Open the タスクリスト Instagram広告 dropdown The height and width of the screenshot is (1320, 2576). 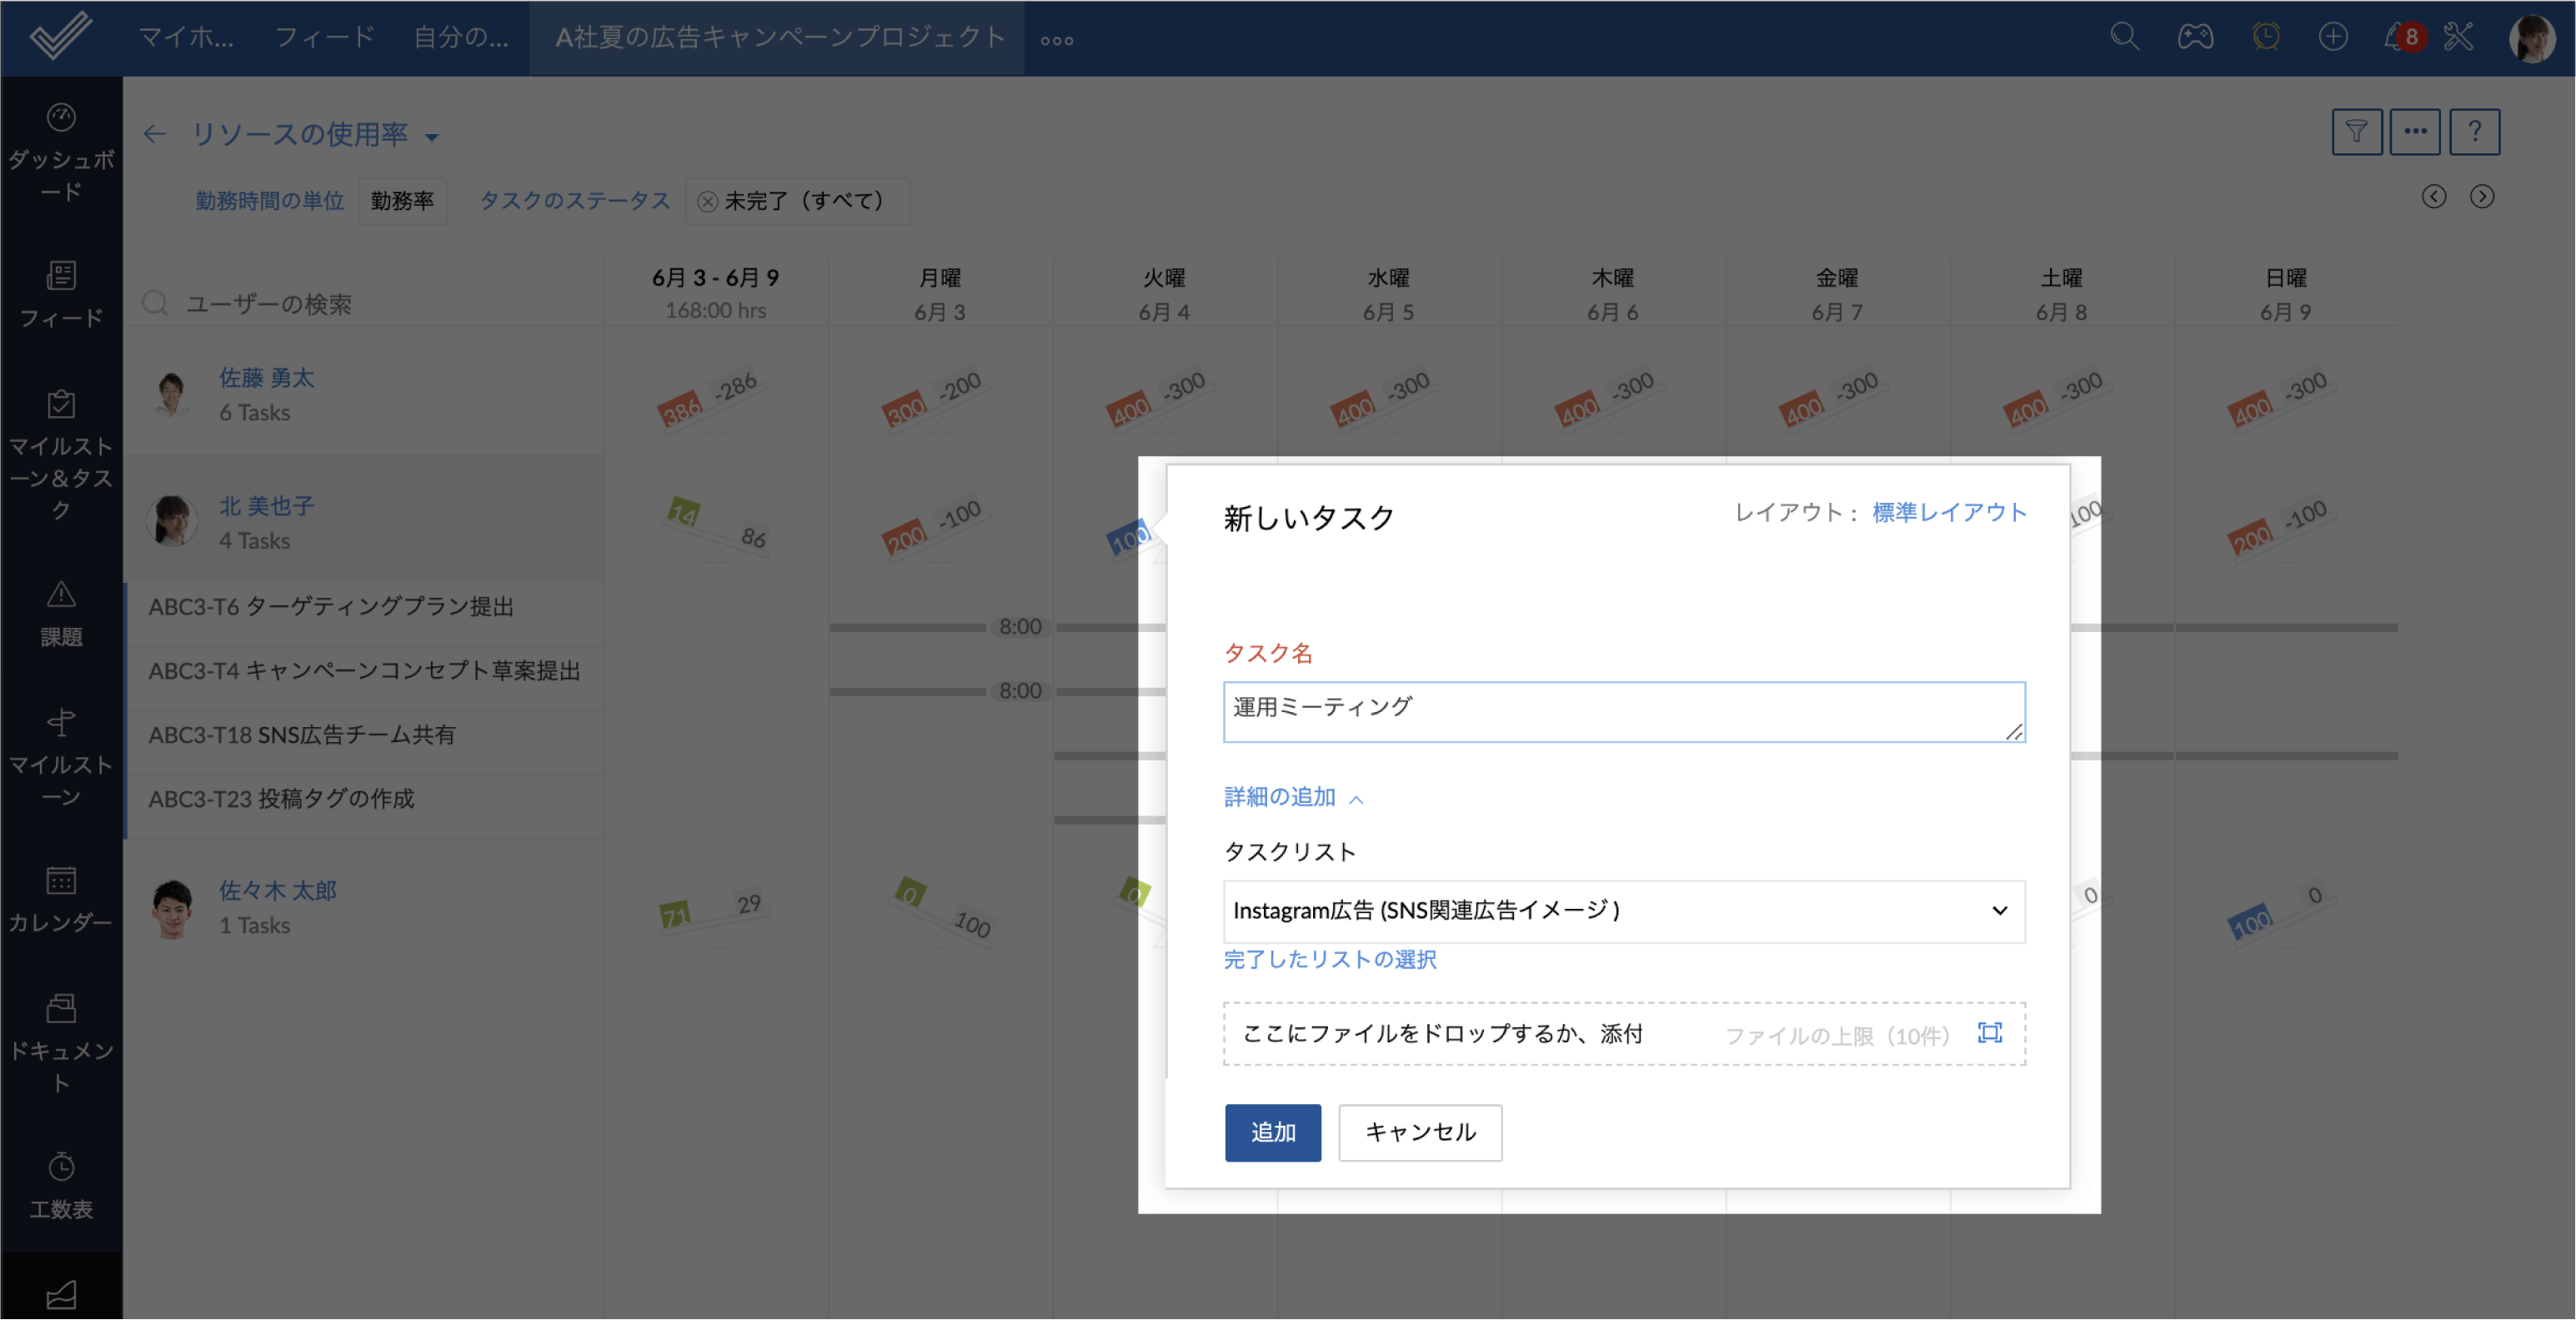pyautogui.click(x=1624, y=911)
